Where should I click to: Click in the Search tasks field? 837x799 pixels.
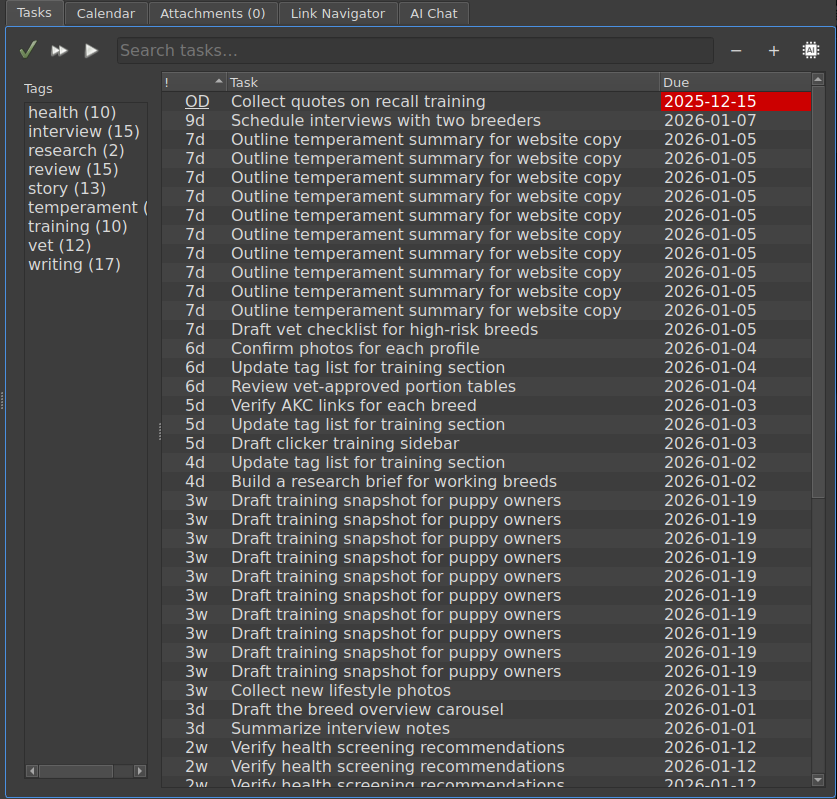pos(414,51)
